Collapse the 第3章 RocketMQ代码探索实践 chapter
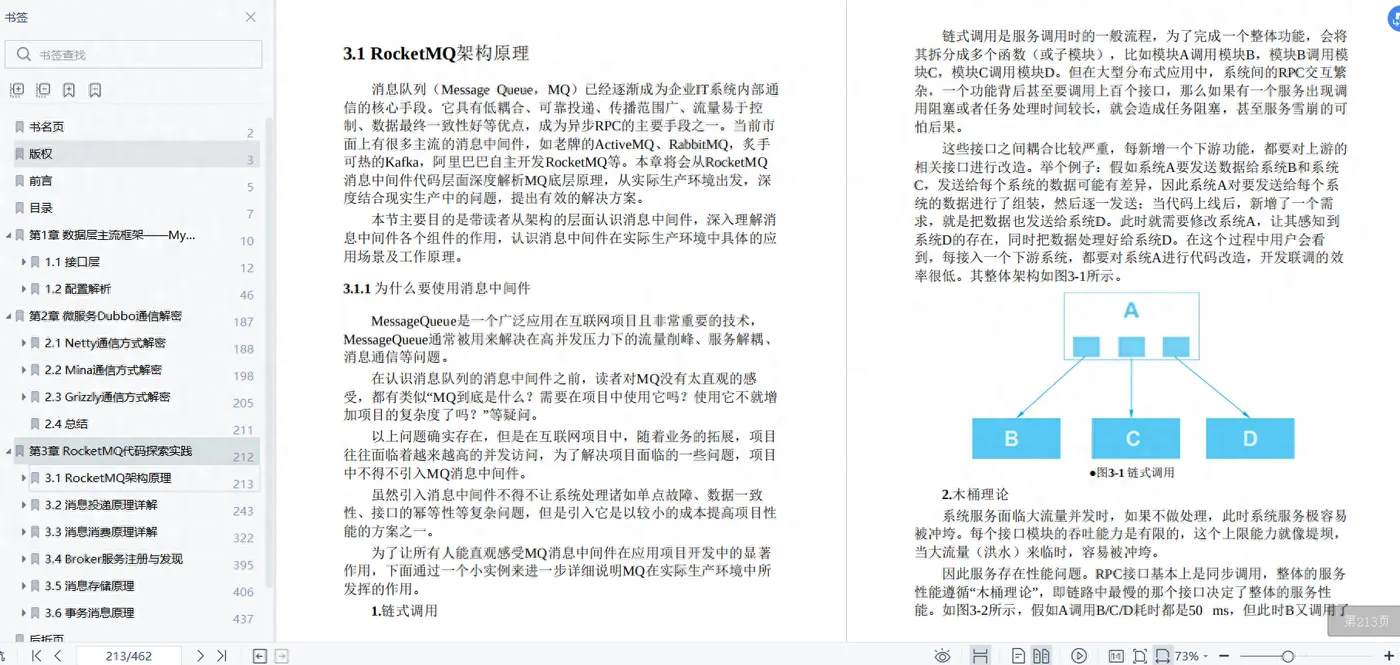Viewport: 1400px width, 665px height. (8, 451)
